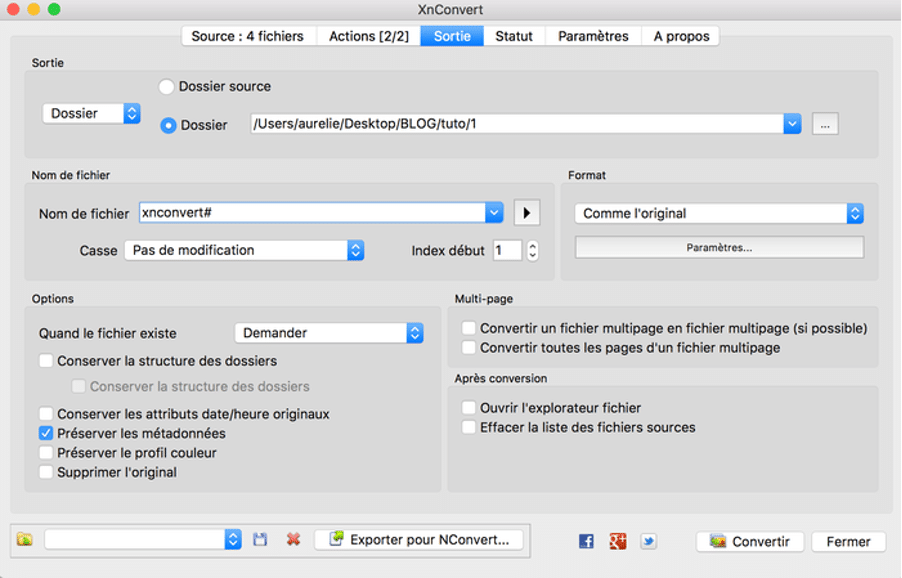This screenshot has width=902, height=578.
Task: Select the Sortie tab
Action: tap(452, 36)
